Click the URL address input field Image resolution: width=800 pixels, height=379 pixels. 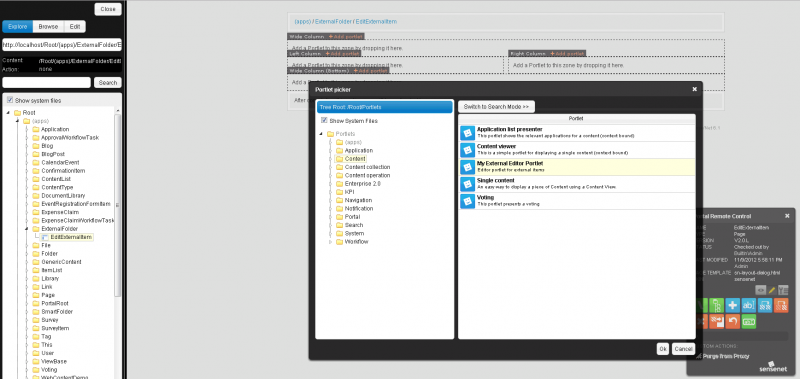click(62, 45)
